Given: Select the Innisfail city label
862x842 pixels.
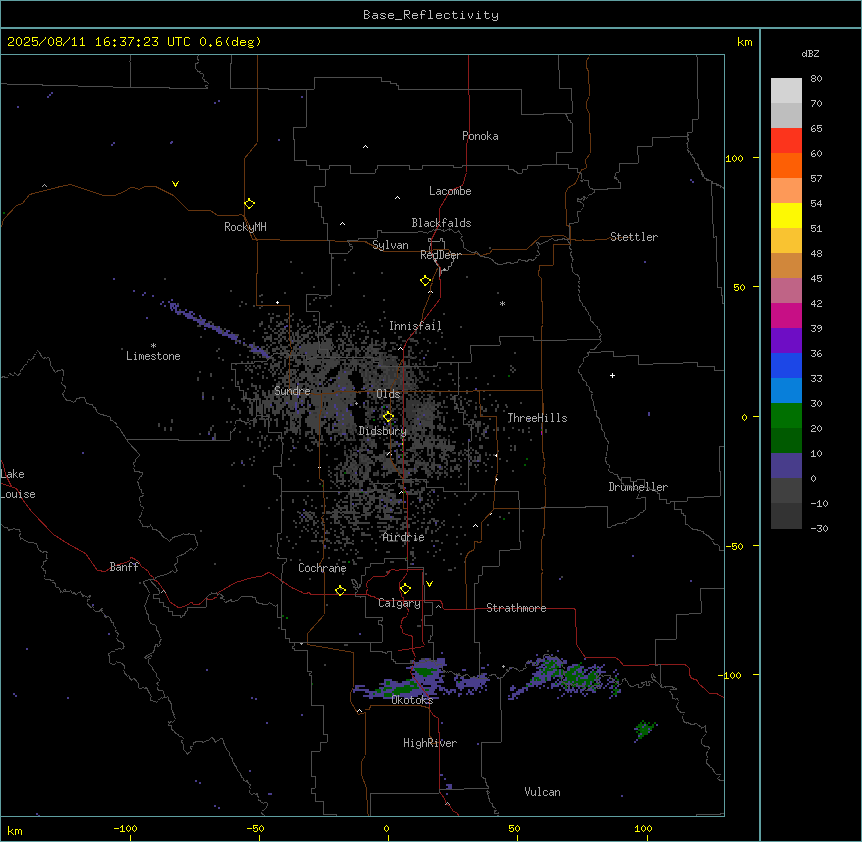Looking at the screenshot, I should (x=415, y=326).
